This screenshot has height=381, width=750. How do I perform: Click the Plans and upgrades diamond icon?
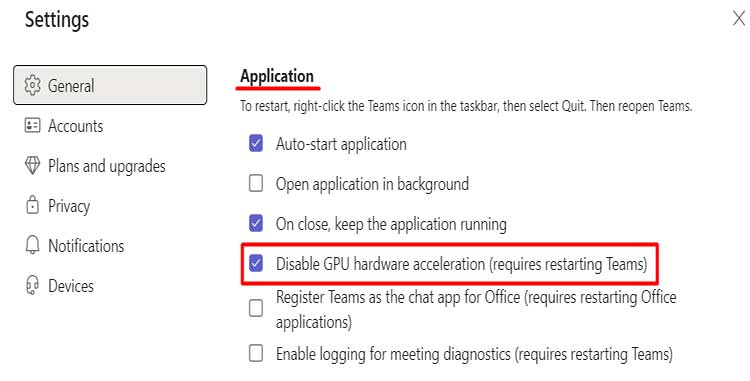(x=32, y=166)
